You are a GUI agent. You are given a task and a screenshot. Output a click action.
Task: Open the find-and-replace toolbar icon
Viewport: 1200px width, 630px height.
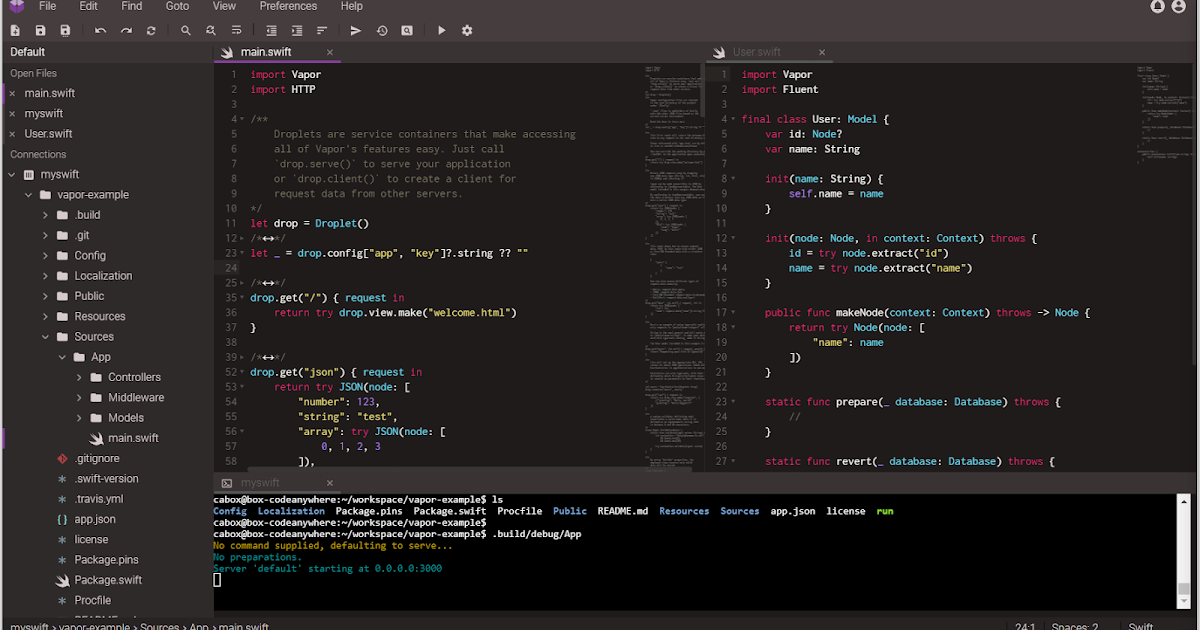(x=211, y=31)
